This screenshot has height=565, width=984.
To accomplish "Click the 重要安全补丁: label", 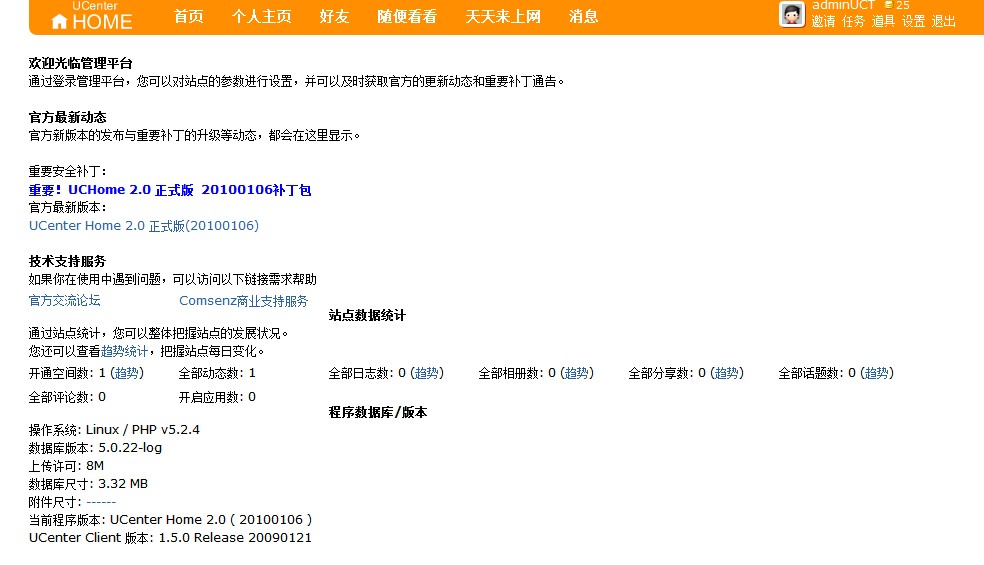I will 68,172.
